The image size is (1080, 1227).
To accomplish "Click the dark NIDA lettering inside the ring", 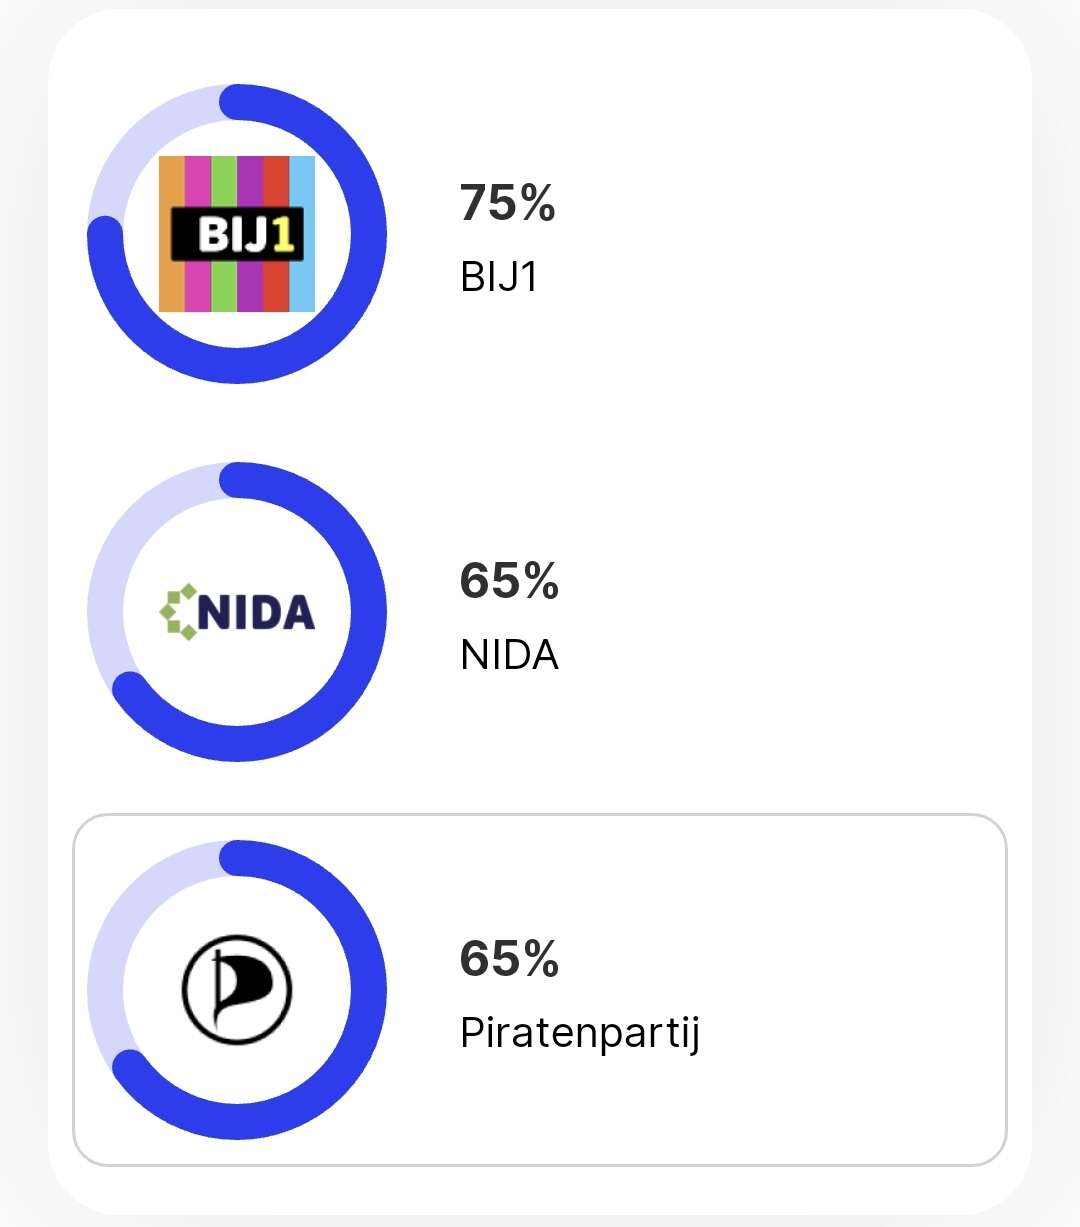I will point(256,612).
